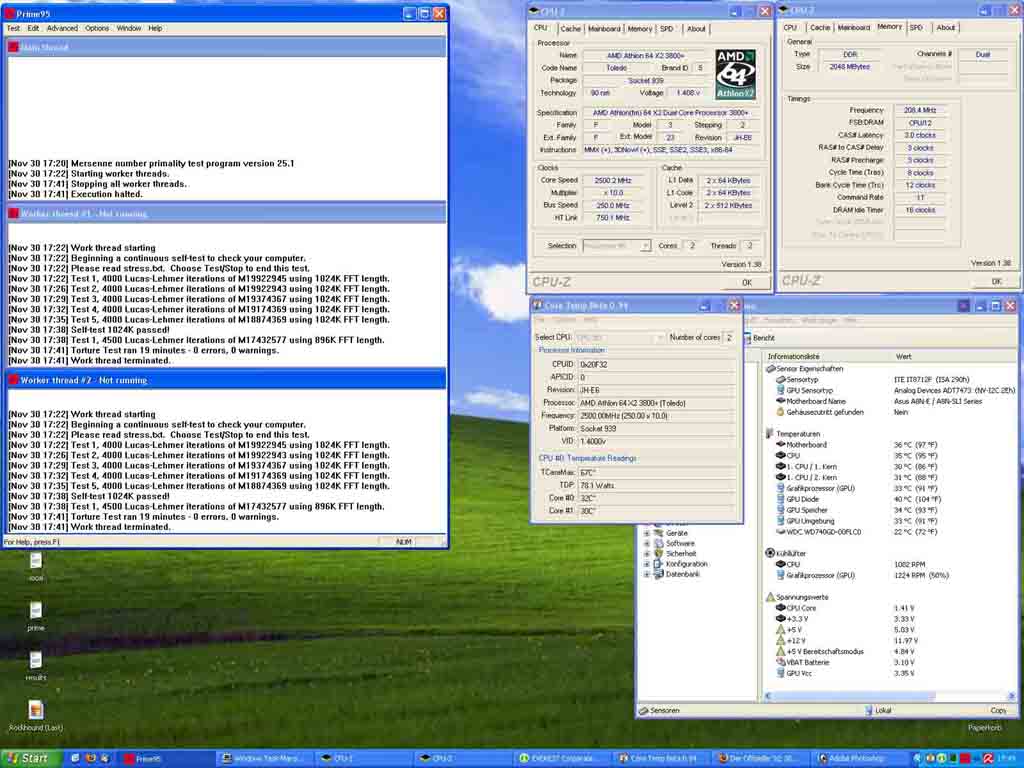Switch to Windows Task Manager taskbar button
This screenshot has width=1024, height=768.
[x=263, y=759]
